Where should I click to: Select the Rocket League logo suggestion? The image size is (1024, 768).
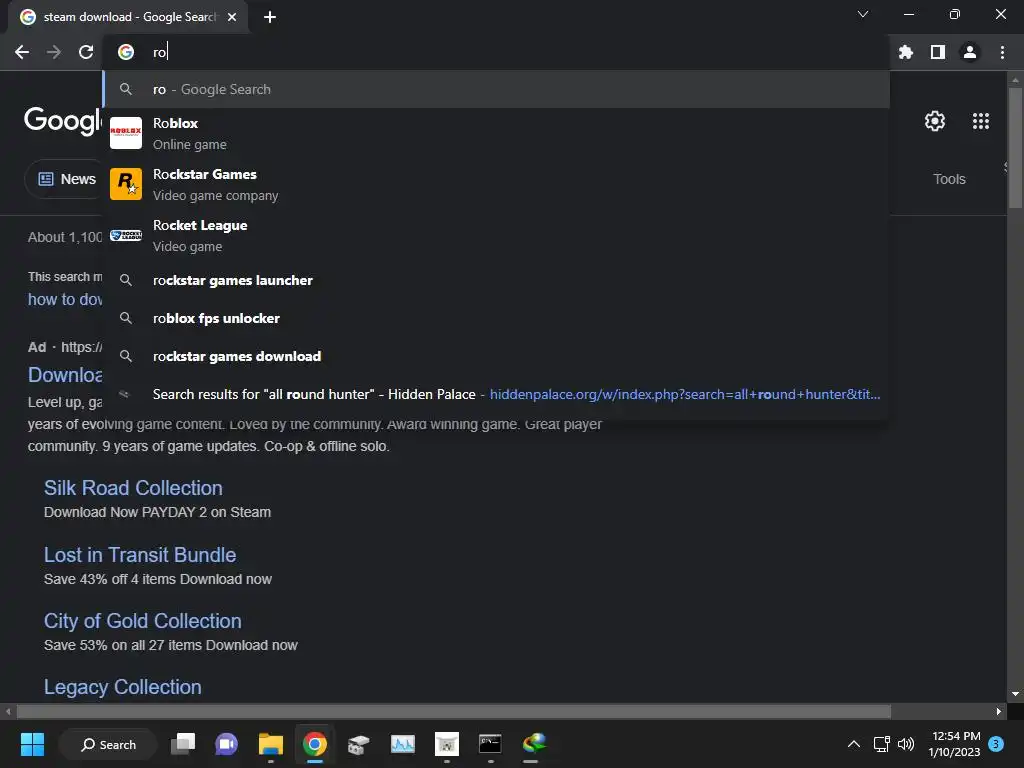coord(125,235)
